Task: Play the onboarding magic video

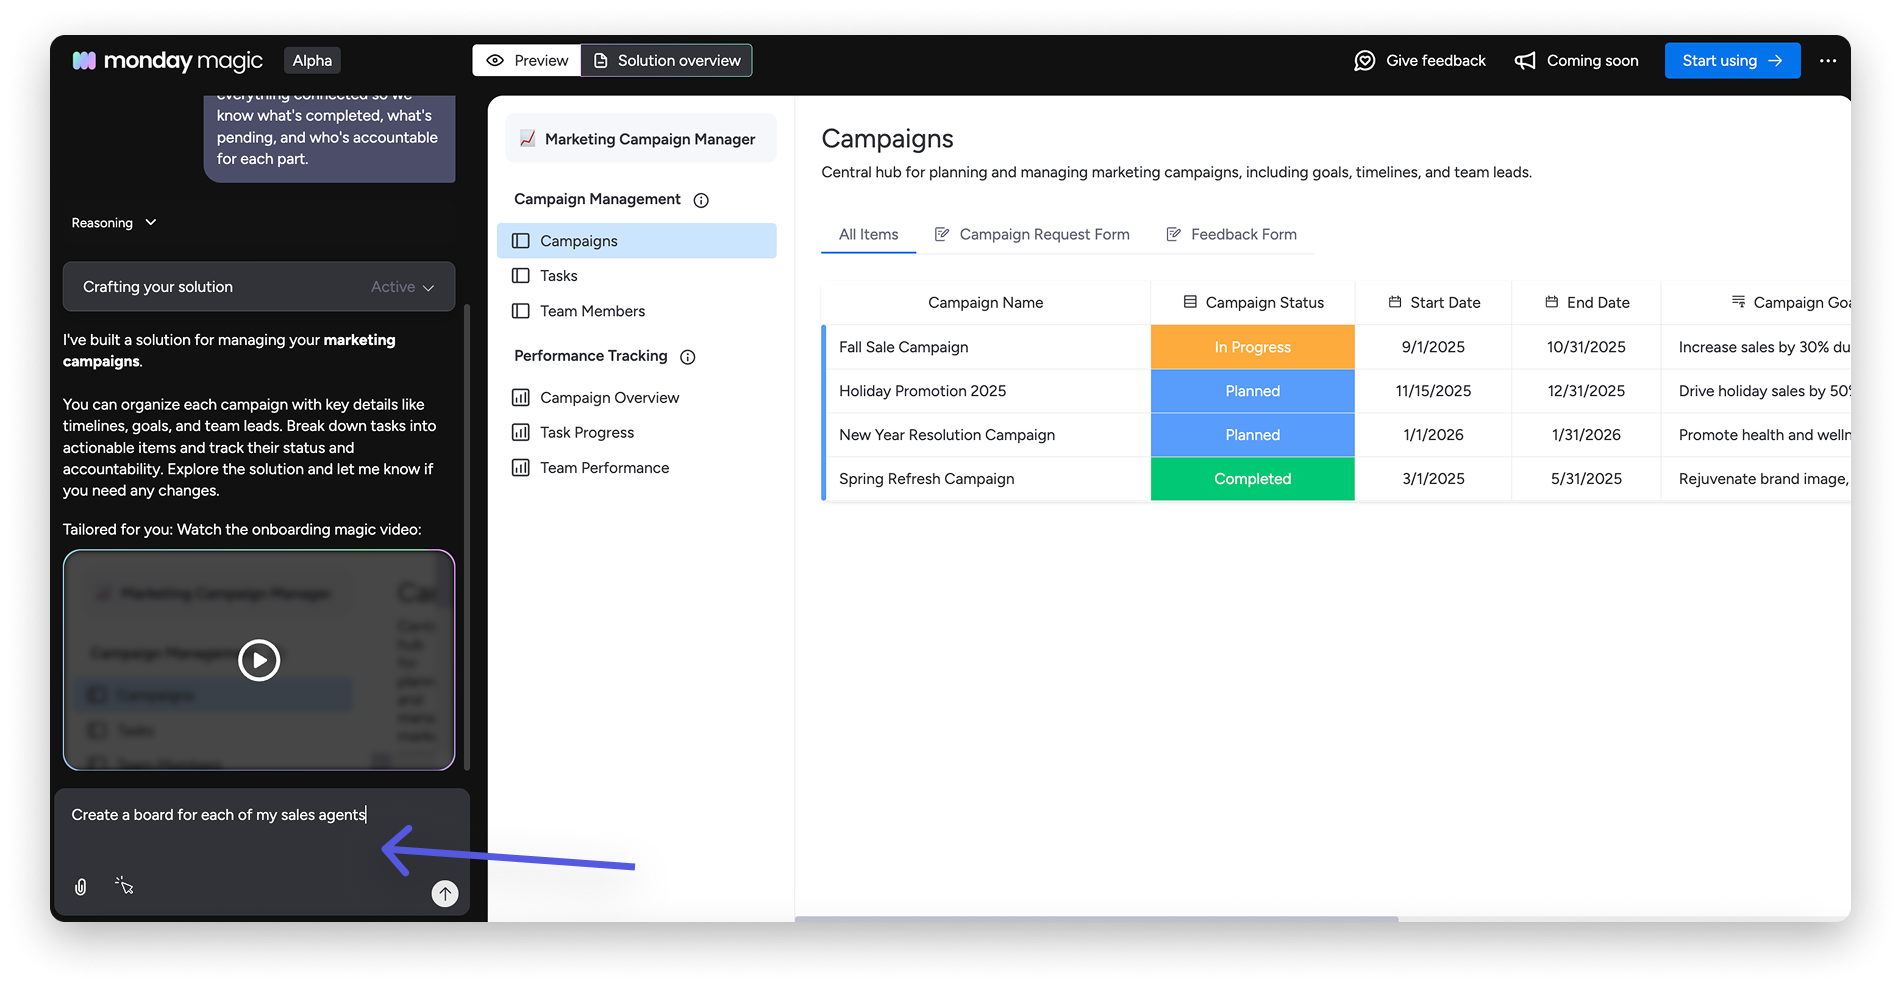Action: (x=259, y=660)
